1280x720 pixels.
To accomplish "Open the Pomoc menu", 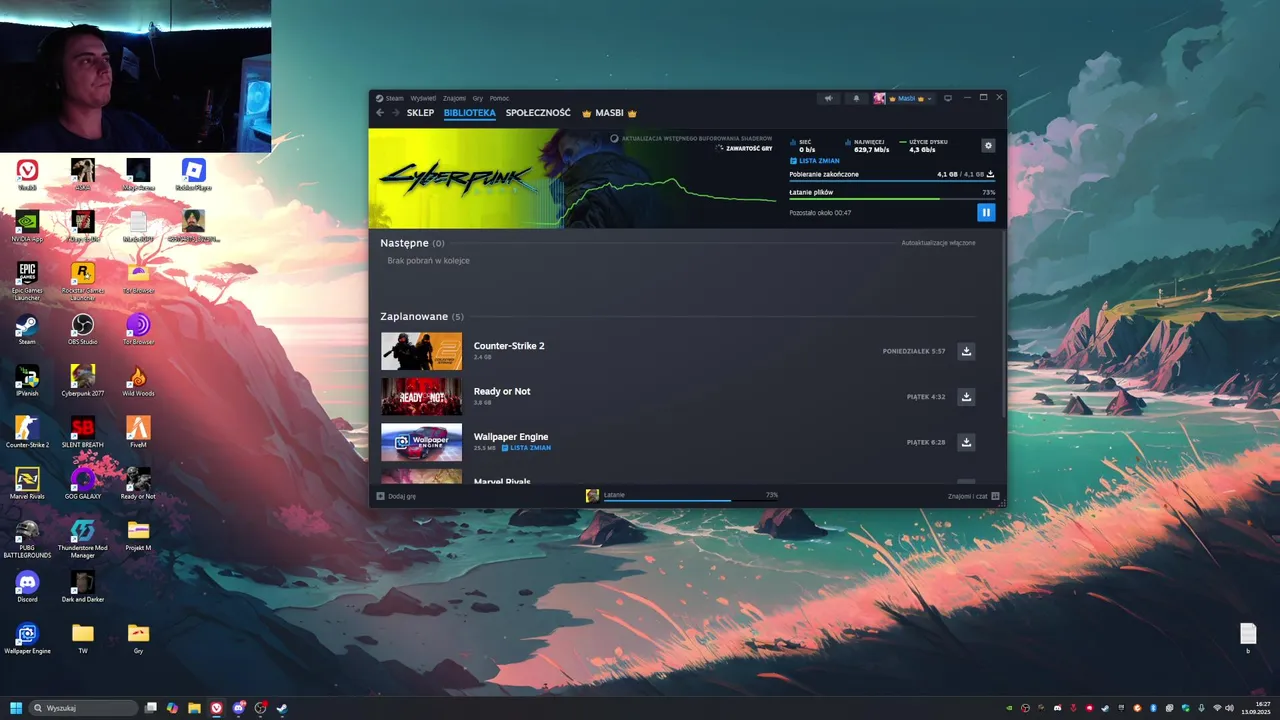I will click(500, 98).
